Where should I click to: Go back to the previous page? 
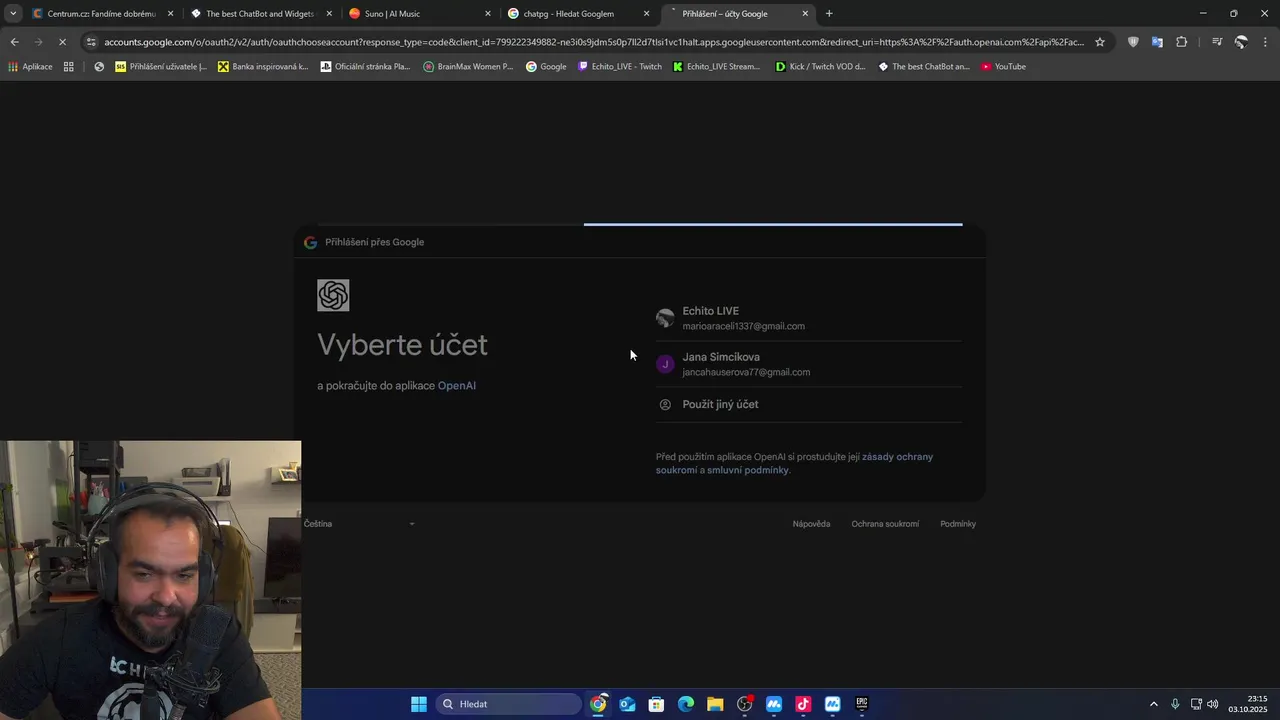[14, 42]
